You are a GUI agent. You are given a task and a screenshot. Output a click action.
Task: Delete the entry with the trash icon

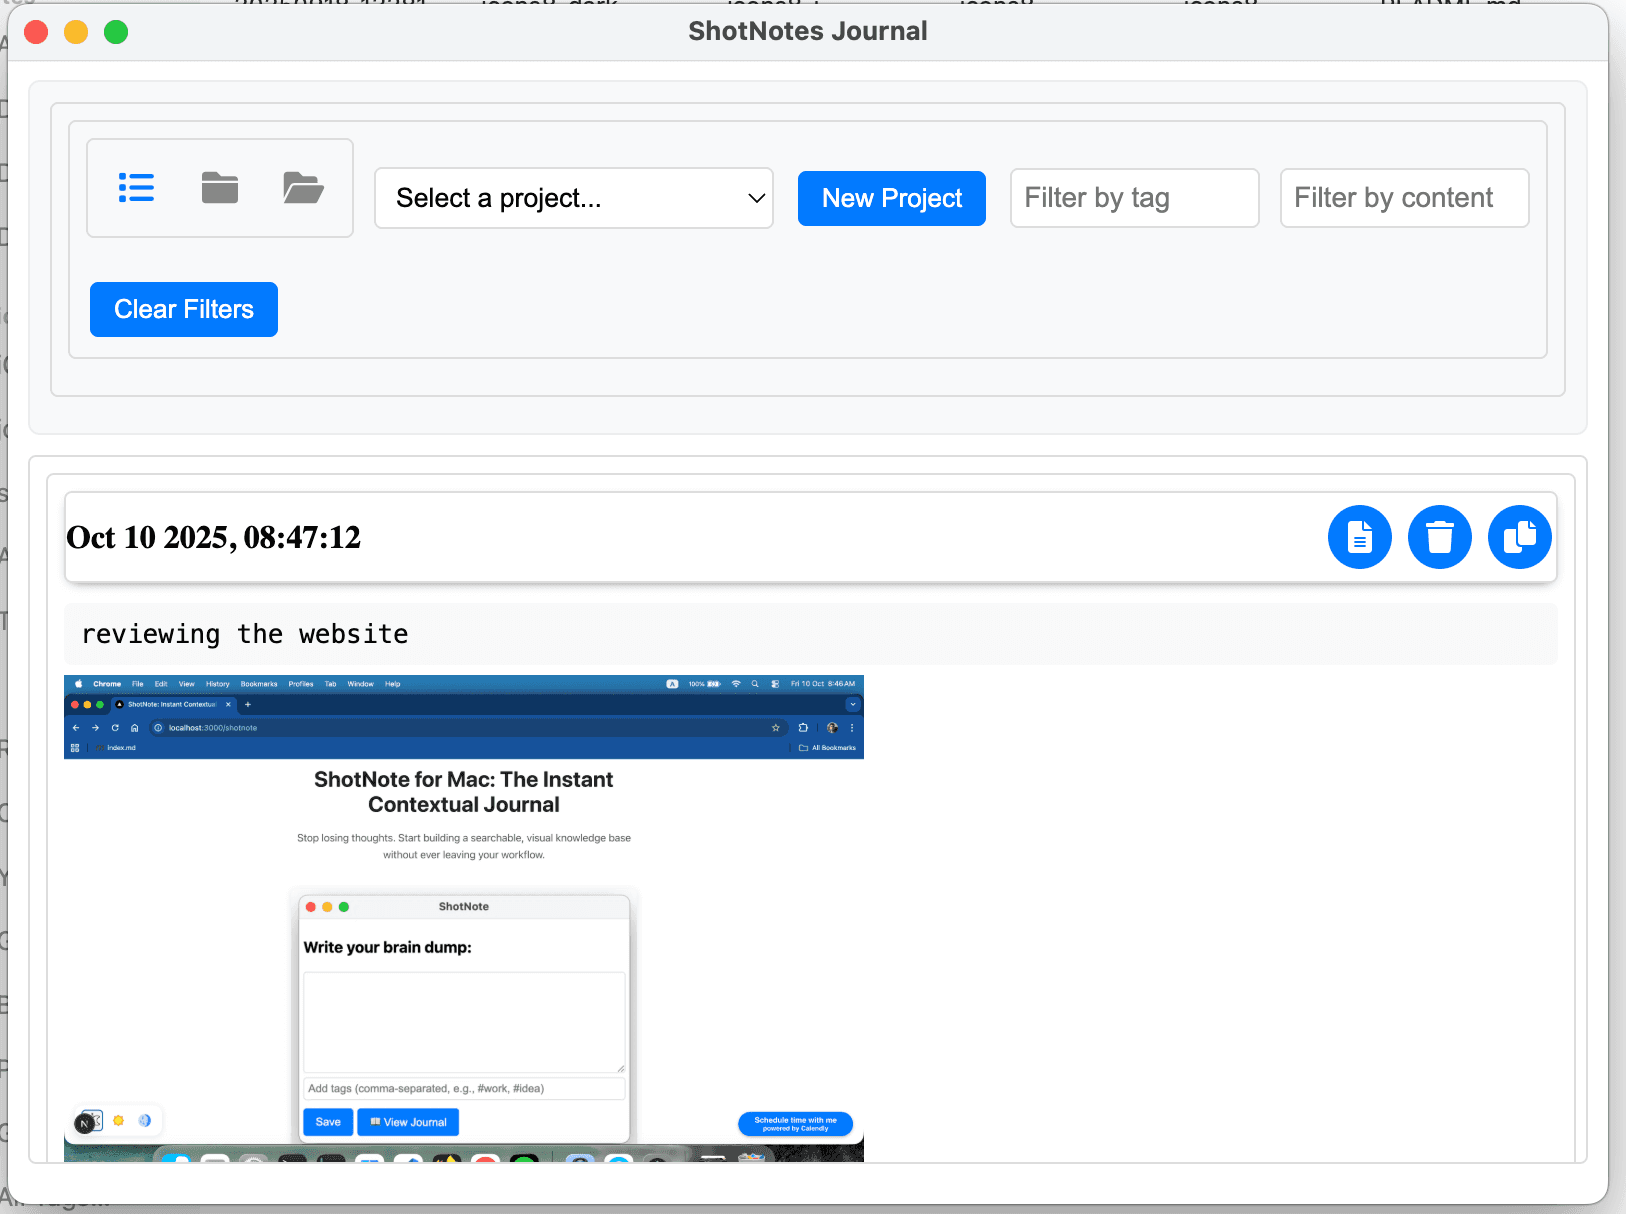point(1439,537)
